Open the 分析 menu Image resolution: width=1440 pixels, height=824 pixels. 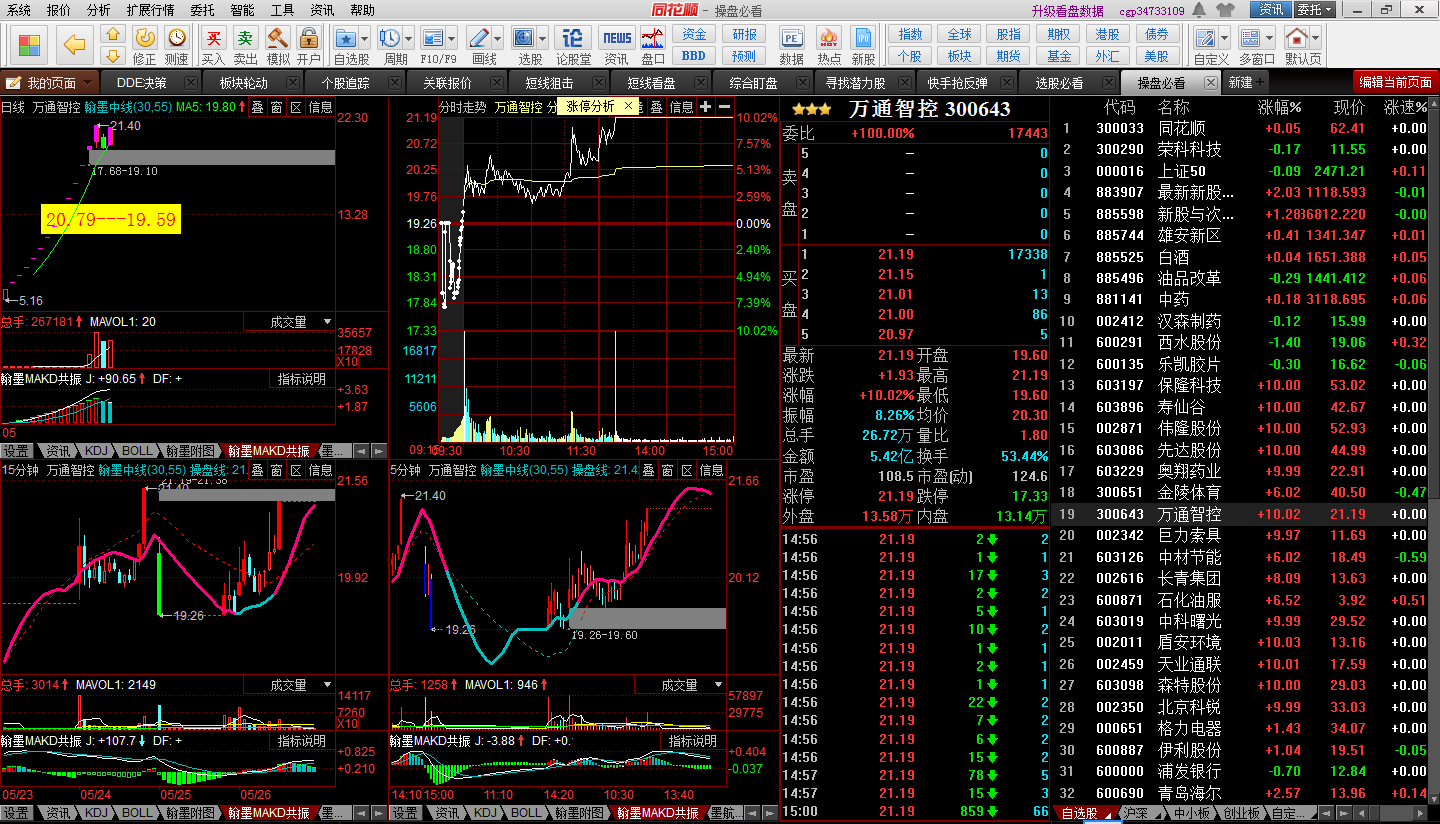[x=99, y=10]
